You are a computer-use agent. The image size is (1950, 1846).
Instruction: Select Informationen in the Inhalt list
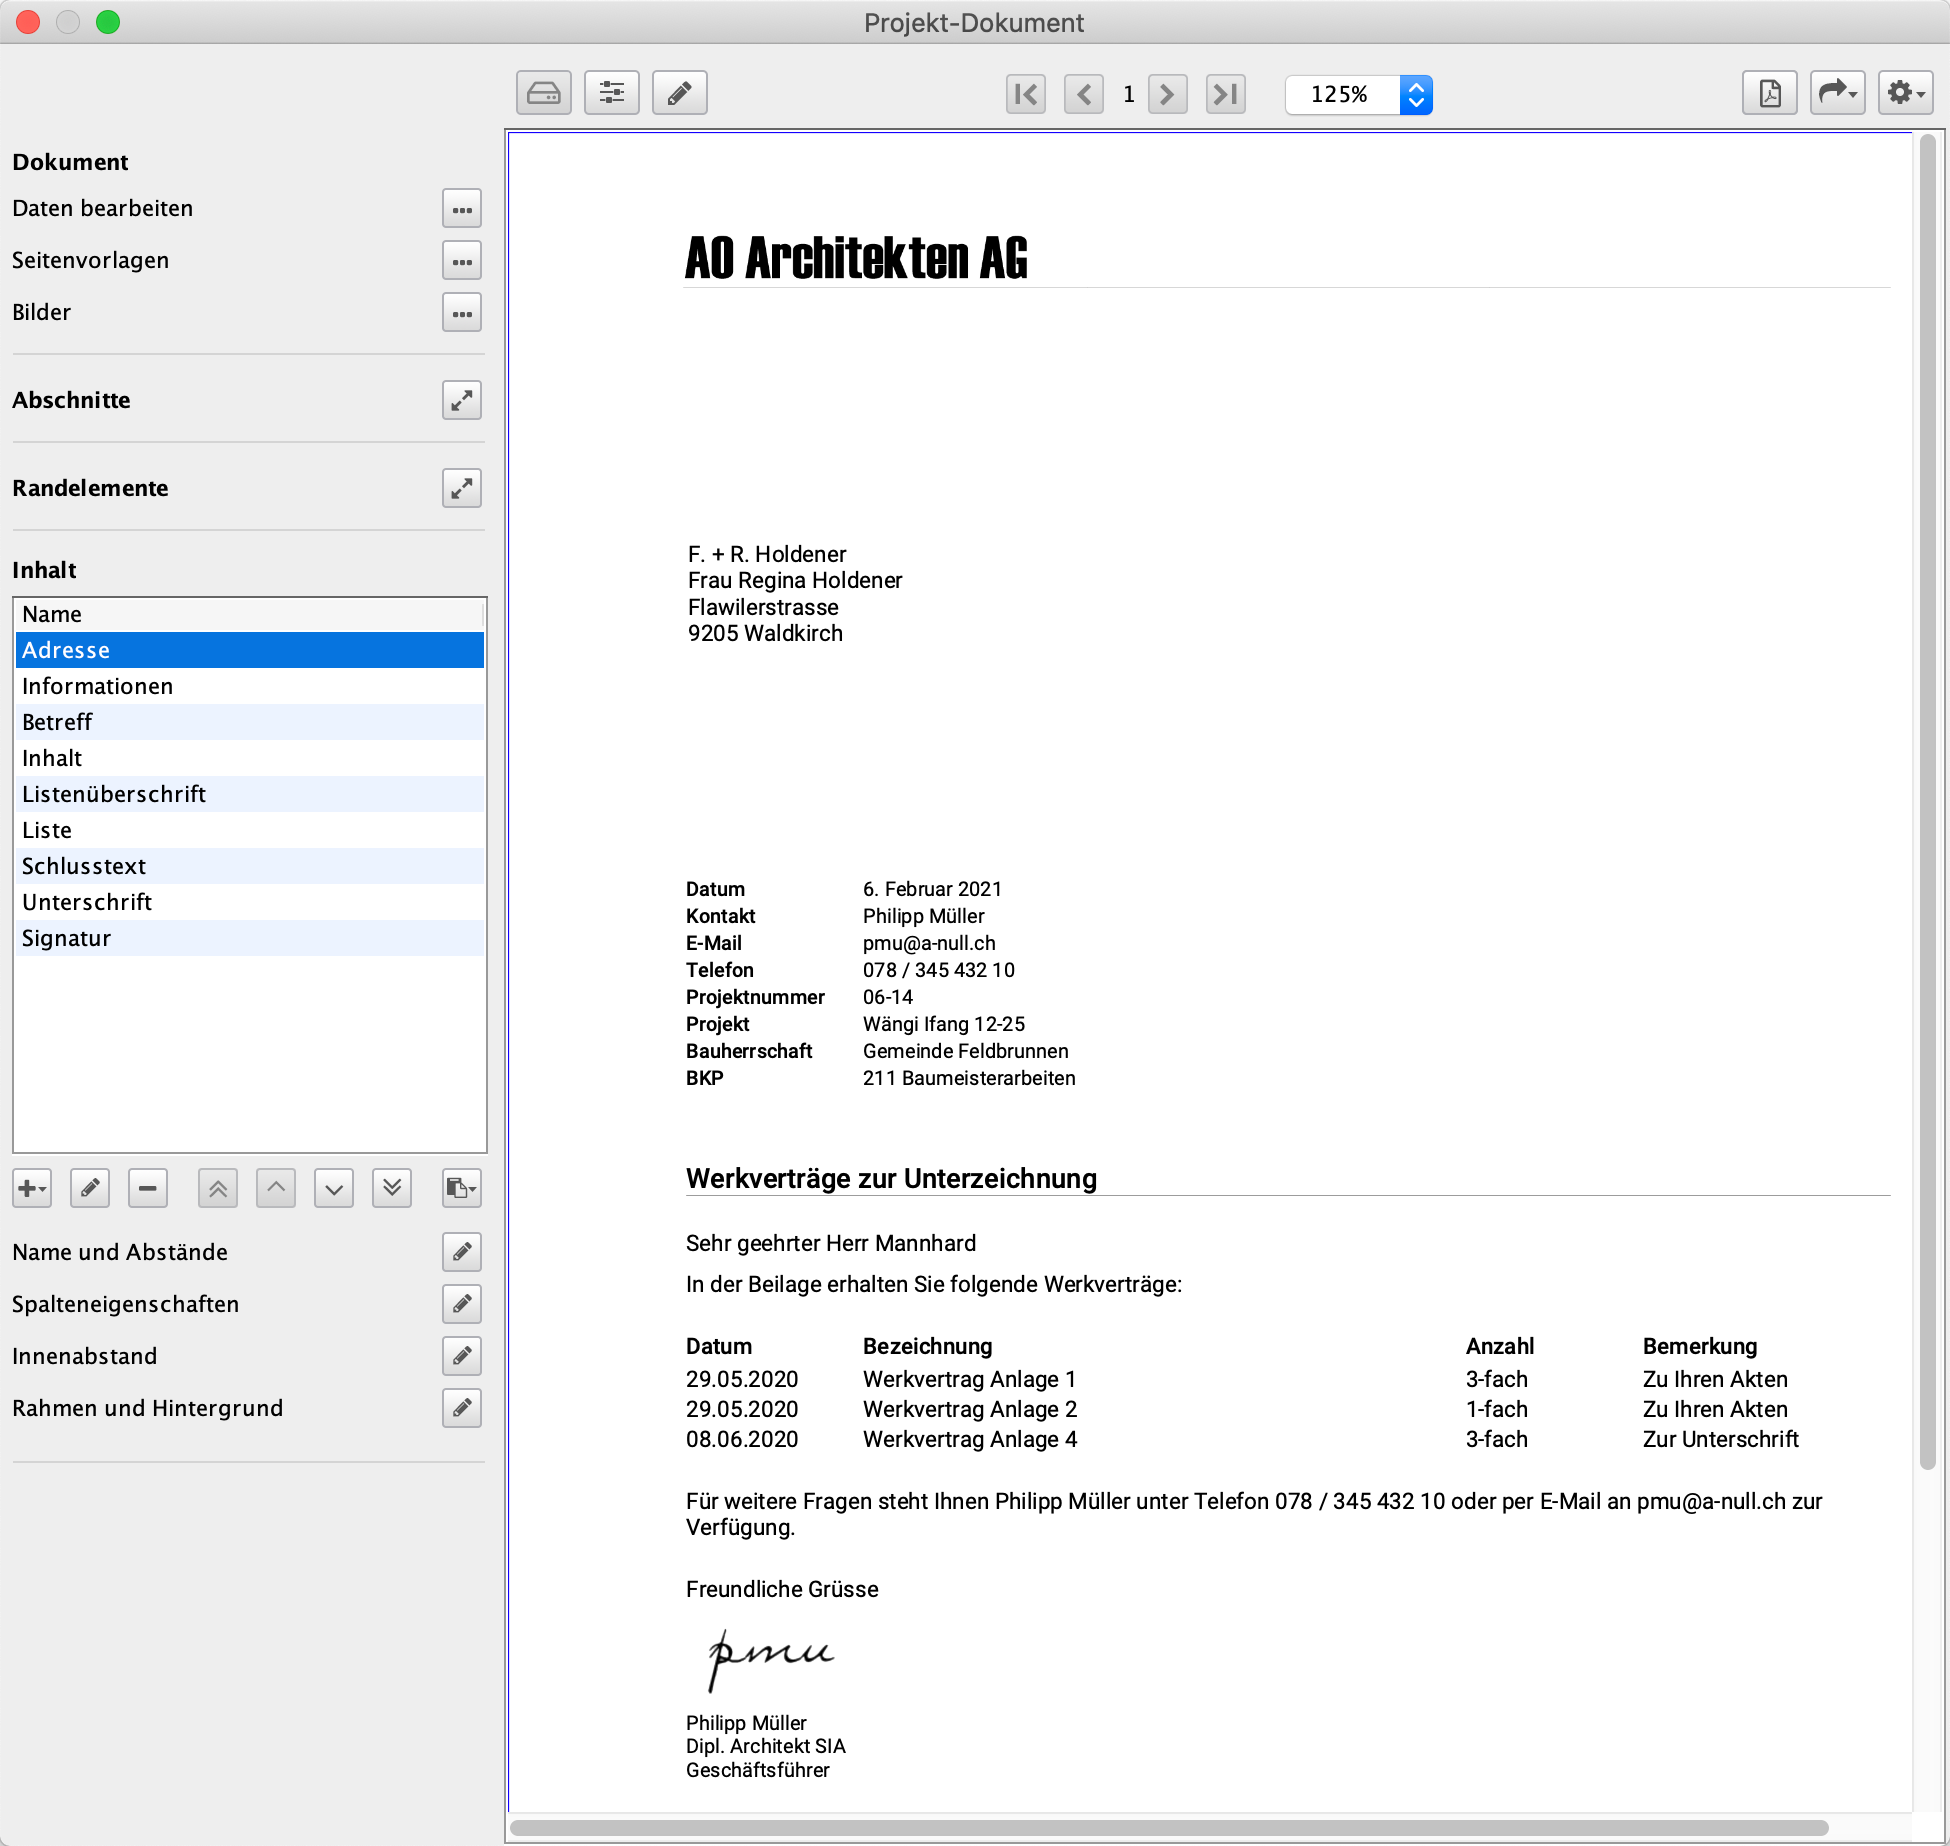click(x=249, y=686)
